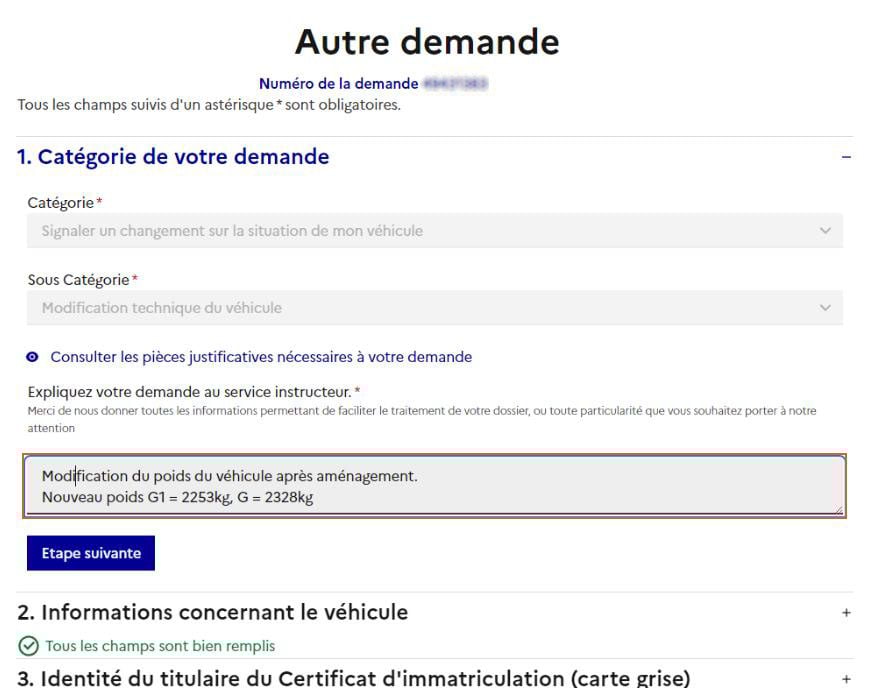Click the chevron arrow of Catégorie field
Viewport: 892px width, 688px height.
click(824, 231)
